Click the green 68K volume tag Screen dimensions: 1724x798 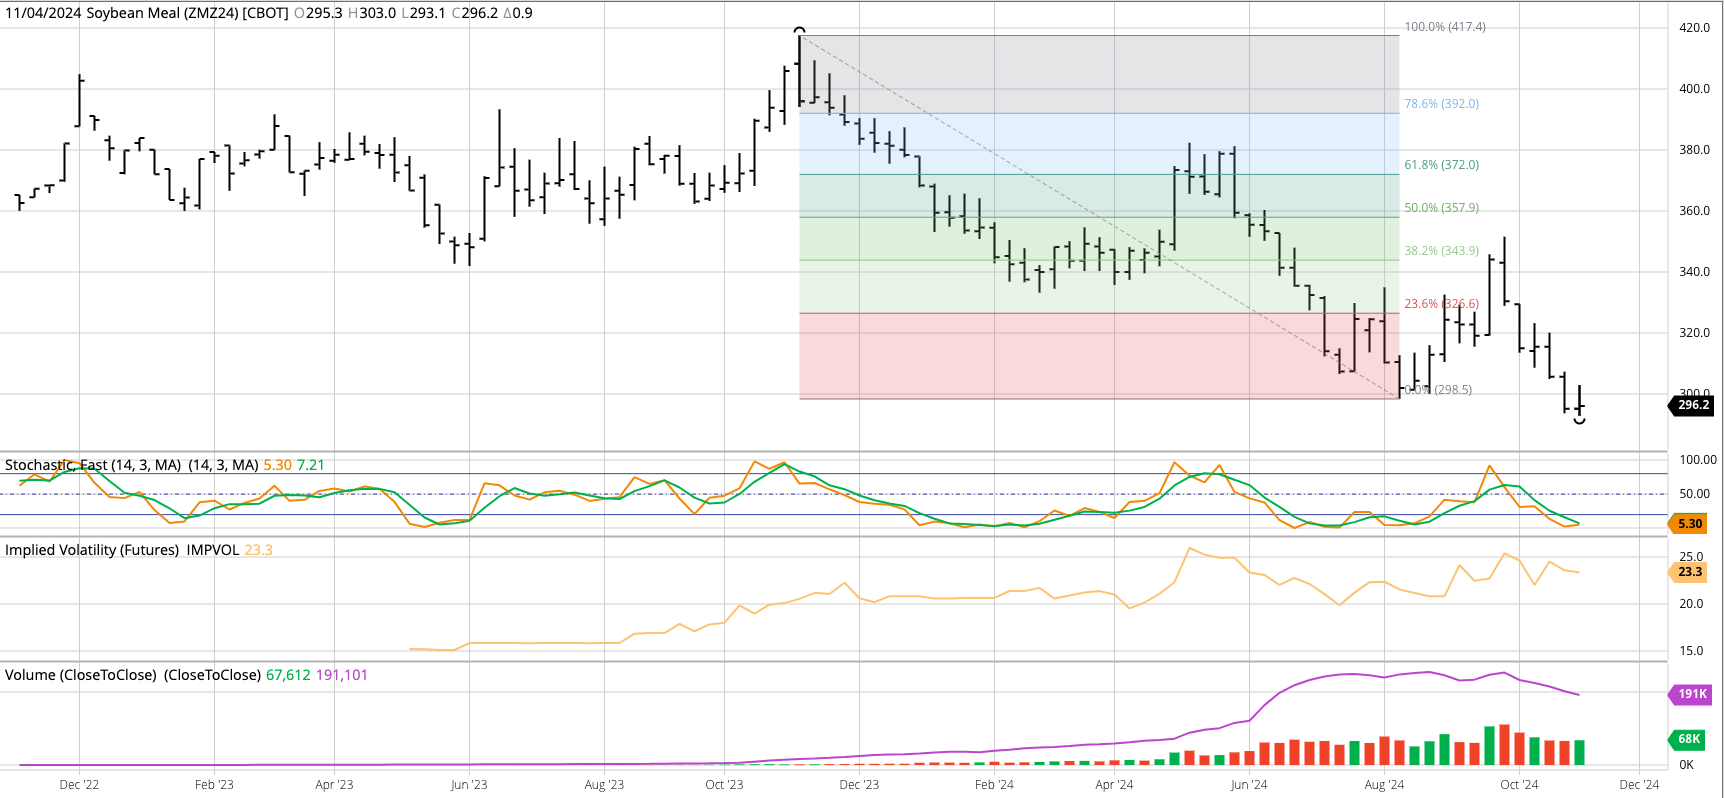pos(1689,739)
